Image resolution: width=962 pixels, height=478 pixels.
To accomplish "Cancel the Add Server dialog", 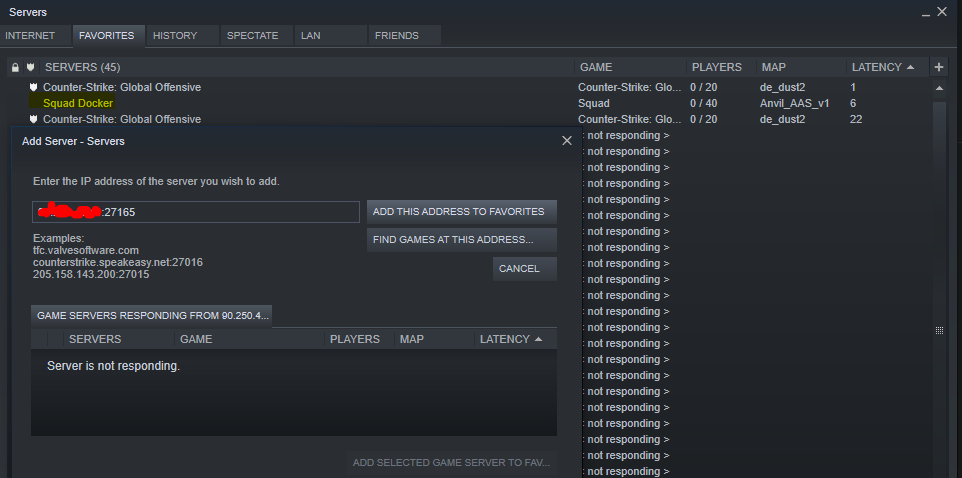I will click(525, 269).
